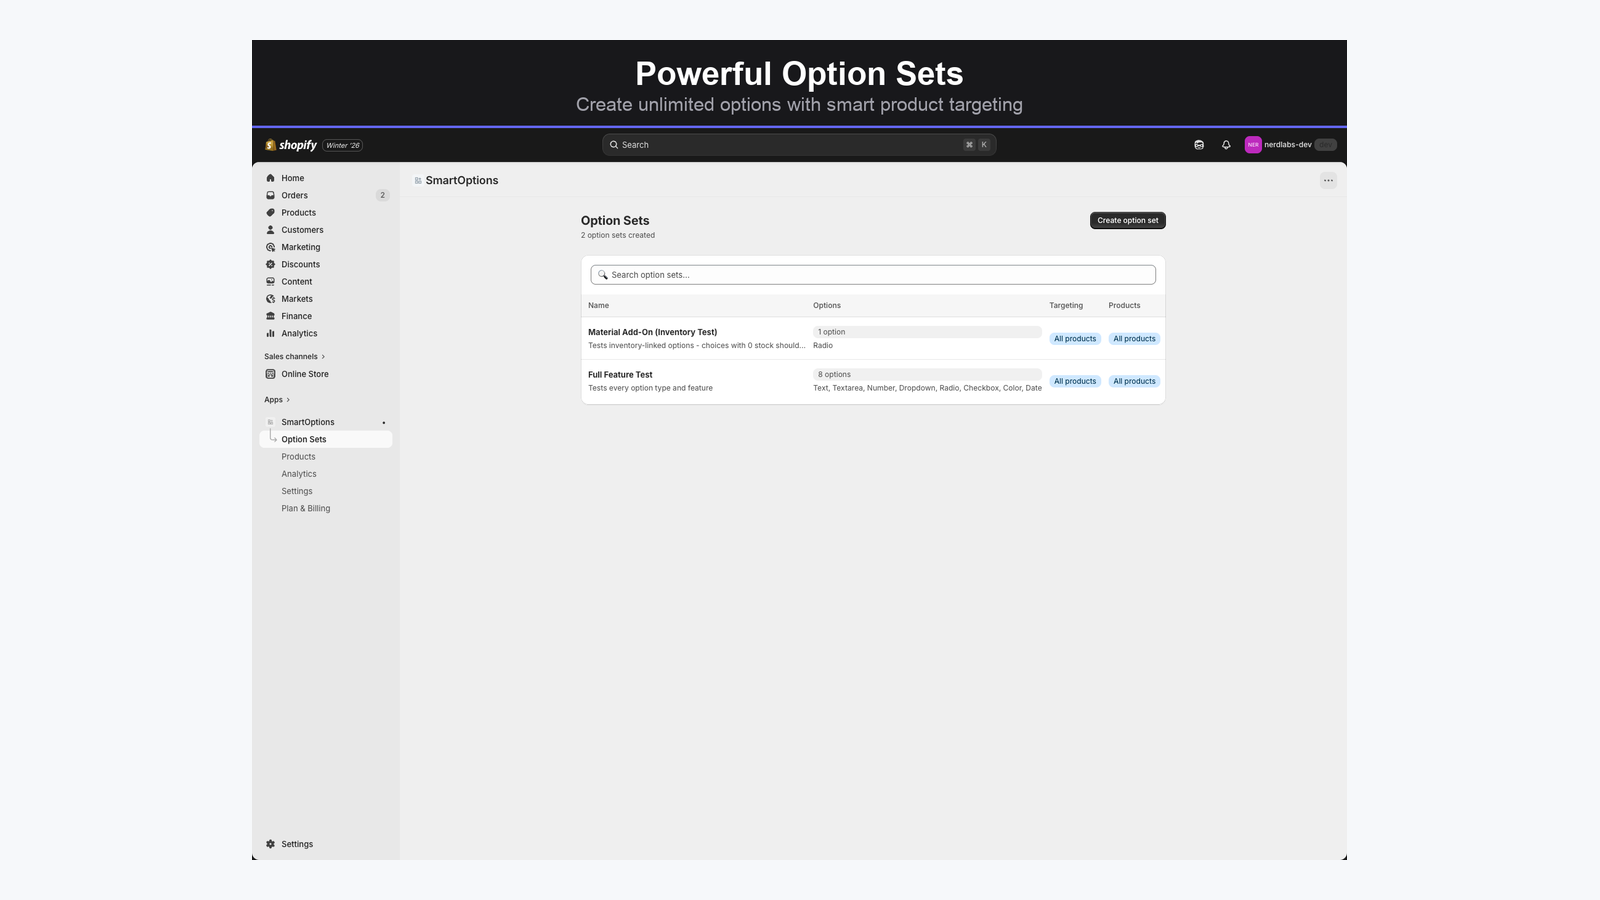Open the Home icon in the sidebar
Image resolution: width=1600 pixels, height=900 pixels.
[x=270, y=177]
